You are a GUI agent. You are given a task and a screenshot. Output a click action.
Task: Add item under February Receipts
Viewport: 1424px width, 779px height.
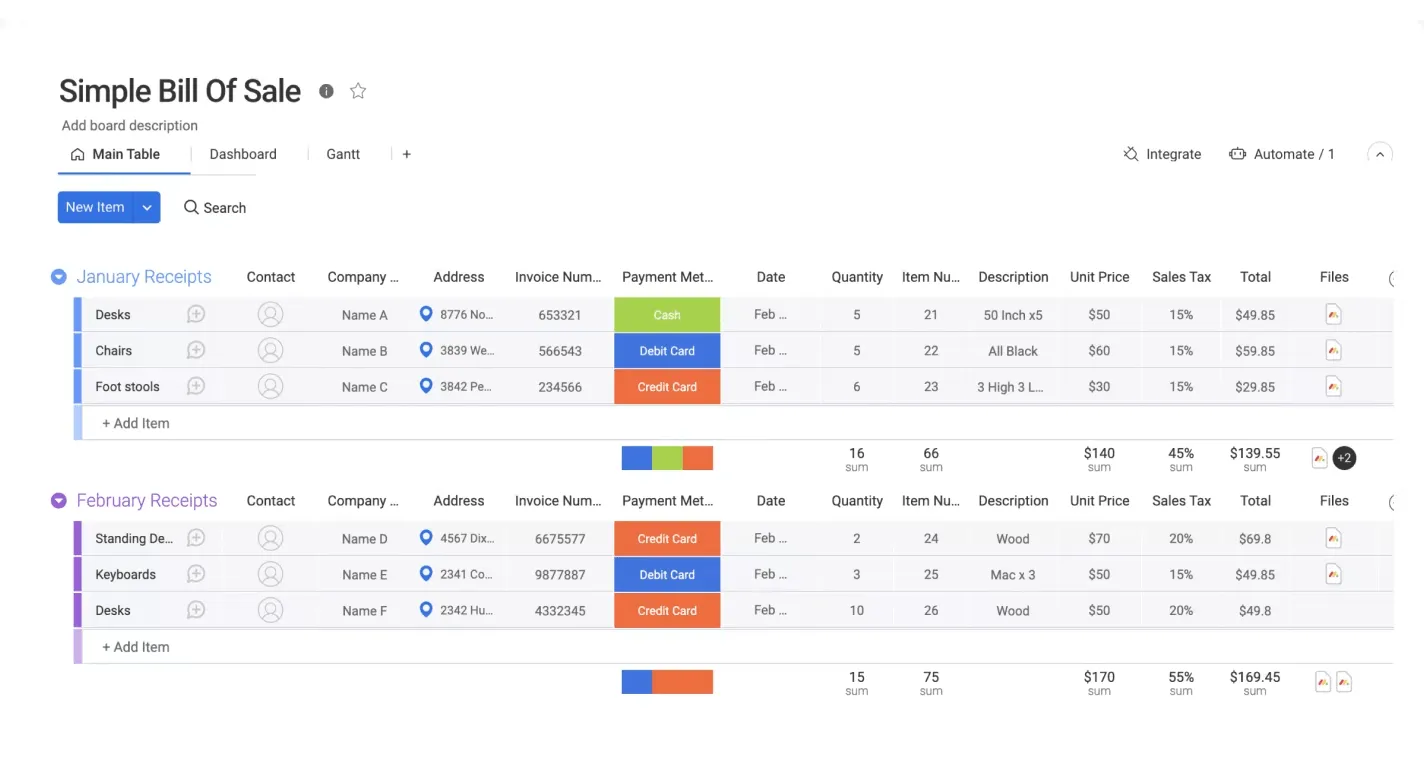click(x=136, y=647)
